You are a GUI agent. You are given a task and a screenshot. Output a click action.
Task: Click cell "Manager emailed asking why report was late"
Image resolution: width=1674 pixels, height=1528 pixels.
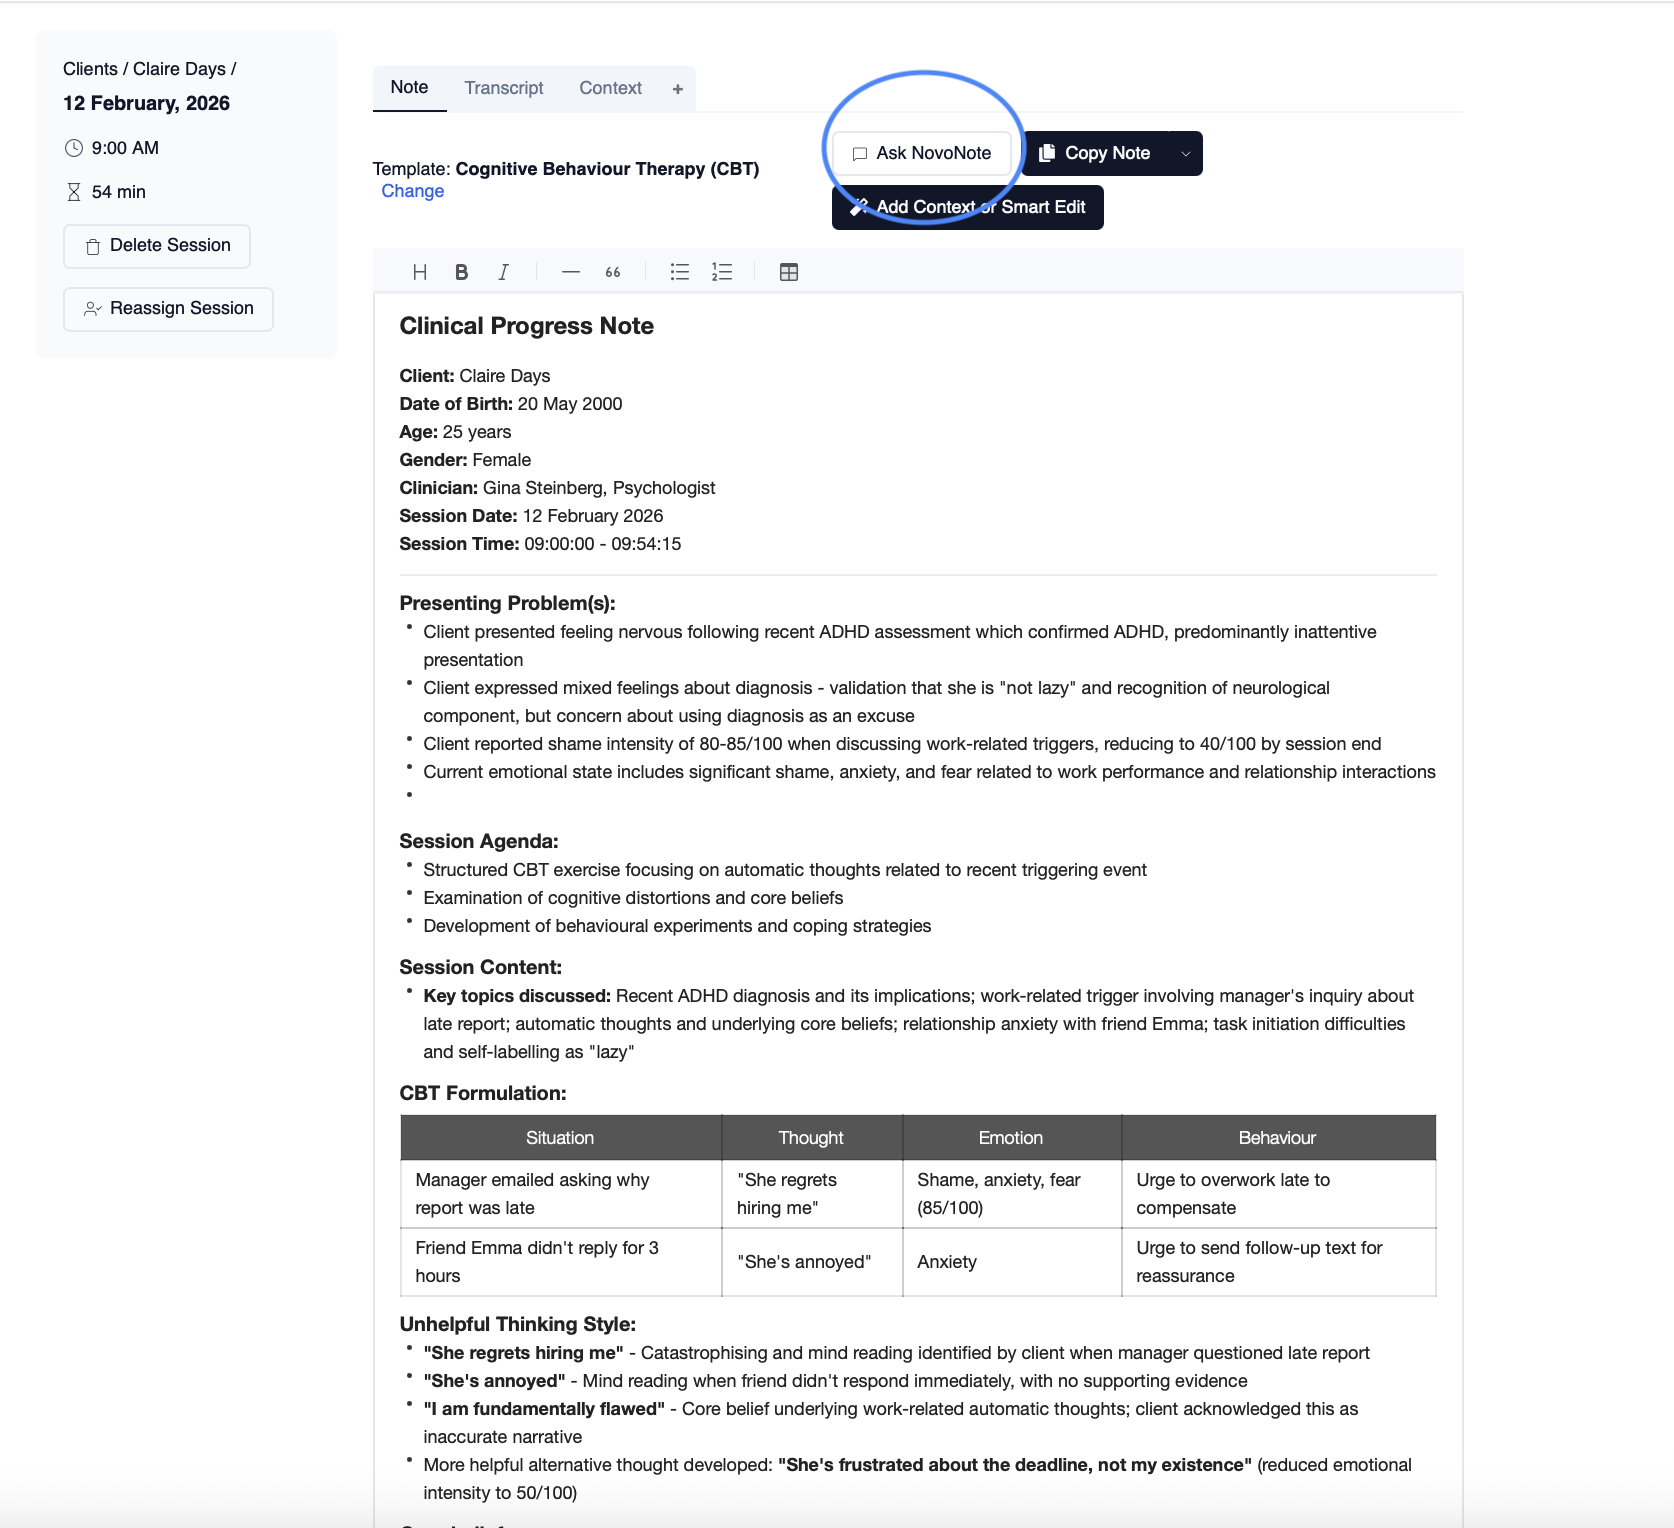pyautogui.click(x=561, y=1194)
